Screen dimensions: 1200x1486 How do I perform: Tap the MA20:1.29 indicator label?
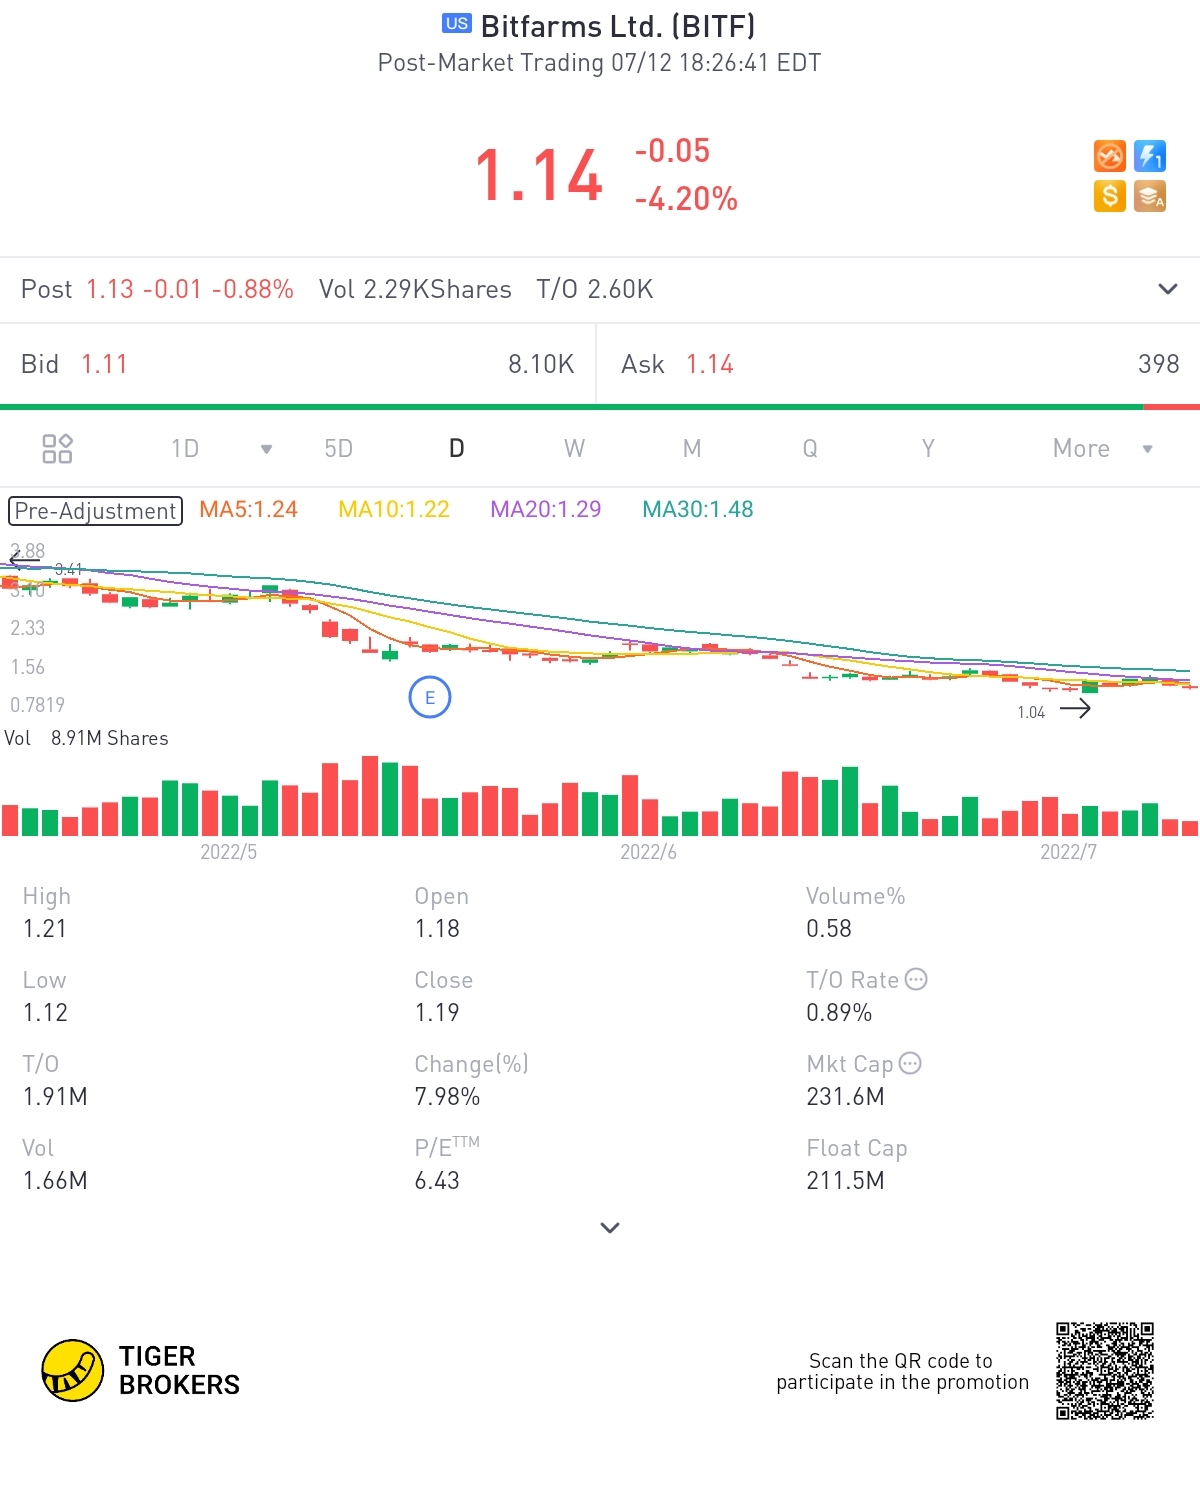546,509
